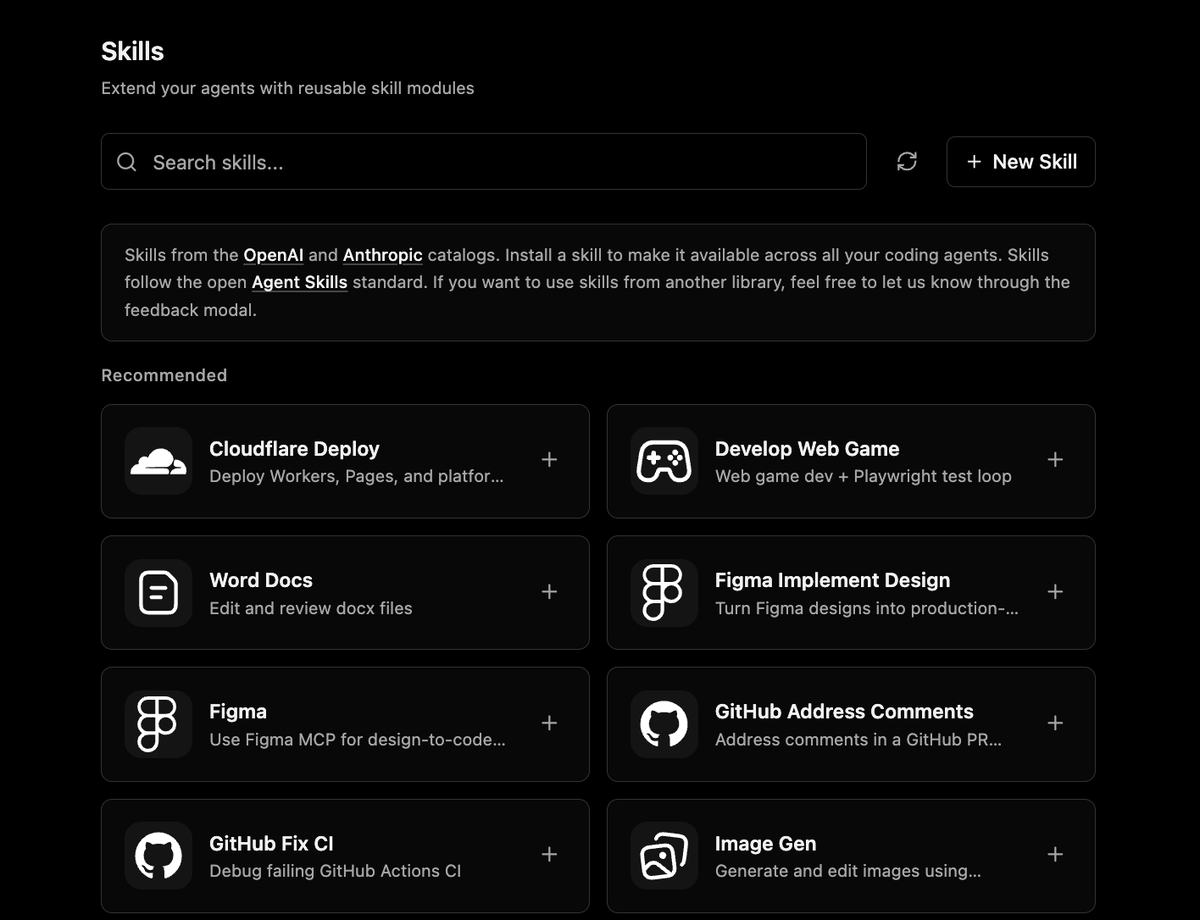Add the Figma Implement Design skill
This screenshot has width=1200, height=920.
coord(1055,592)
